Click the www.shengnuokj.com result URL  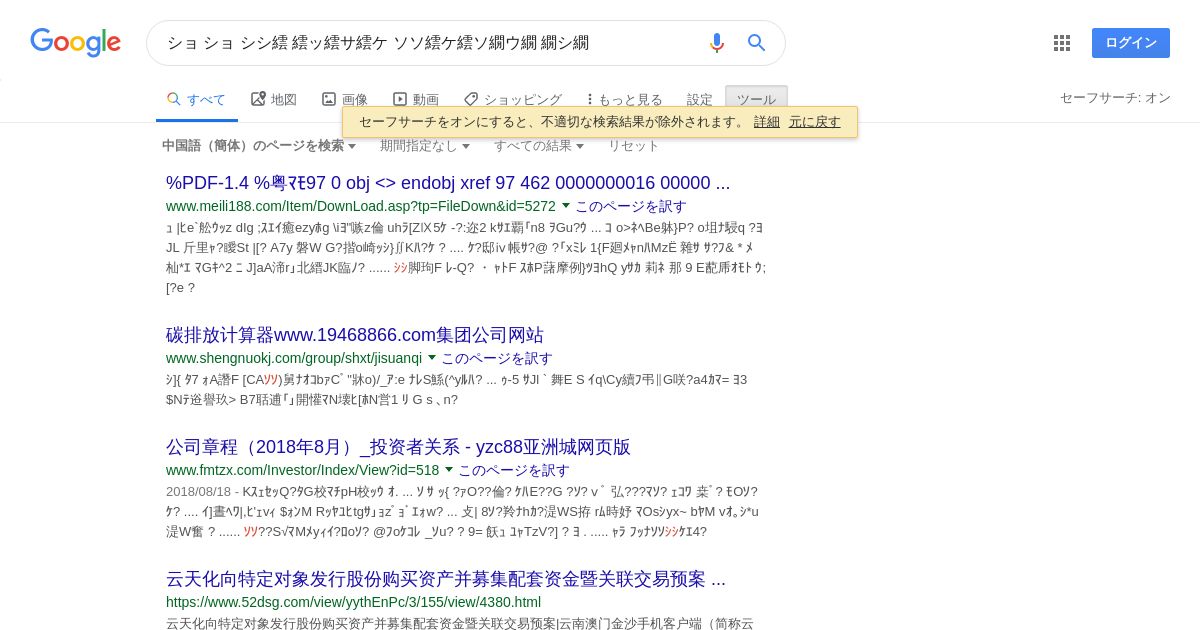pyautogui.click(x=294, y=358)
